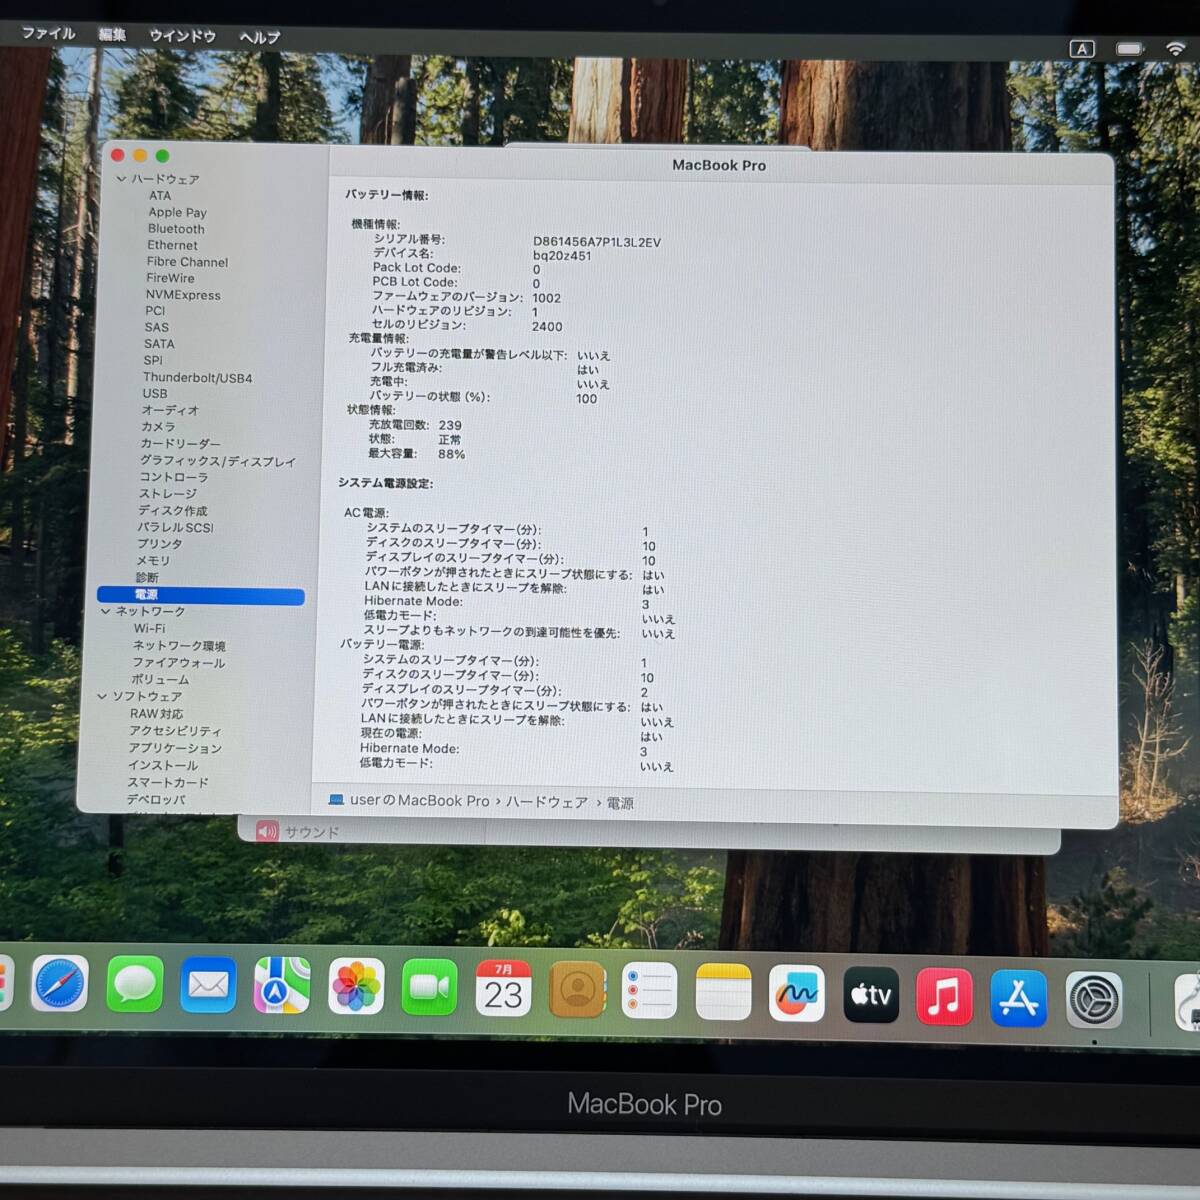Open Reminders in the Dock
This screenshot has width=1200, height=1200.
pyautogui.click(x=650, y=991)
